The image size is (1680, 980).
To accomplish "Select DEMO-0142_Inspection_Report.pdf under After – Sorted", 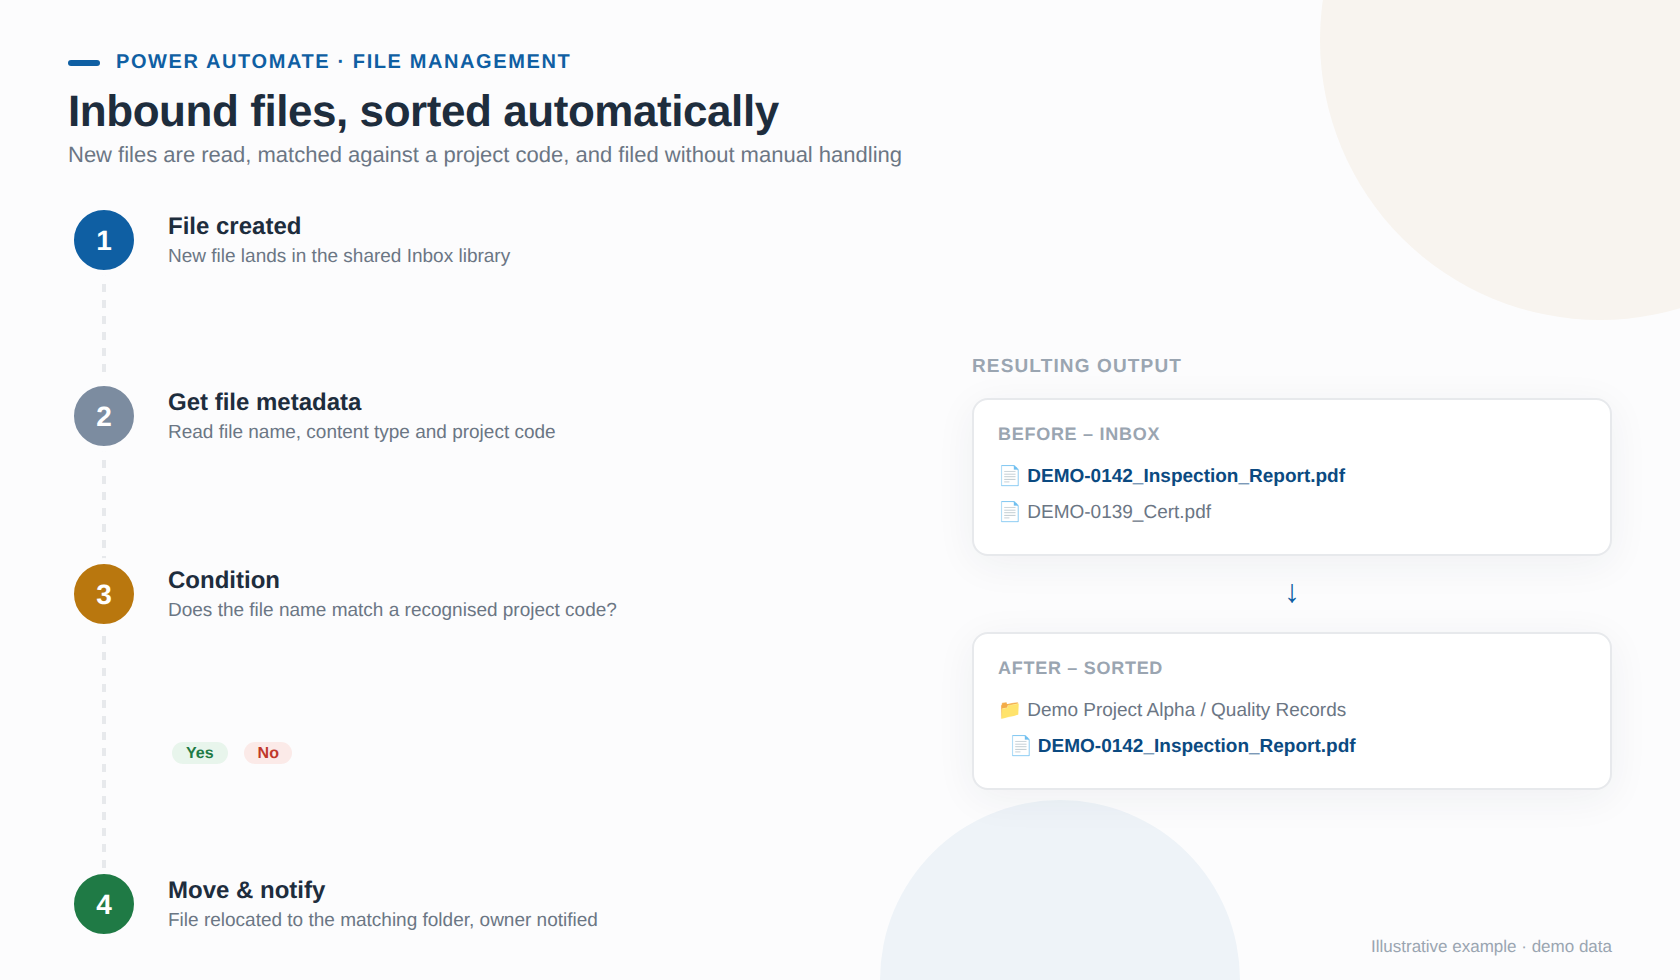I will coord(1197,746).
